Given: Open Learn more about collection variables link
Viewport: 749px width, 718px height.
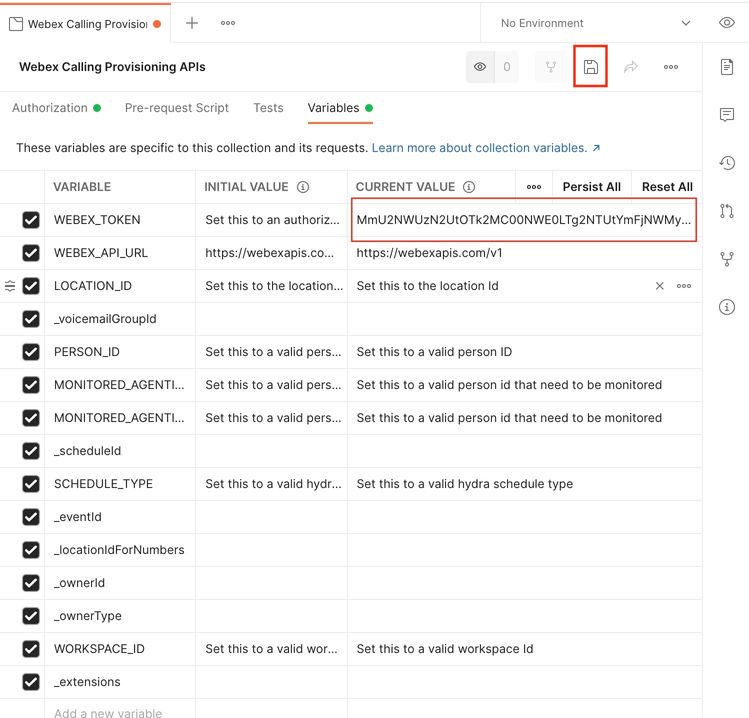Looking at the screenshot, I should [x=485, y=148].
